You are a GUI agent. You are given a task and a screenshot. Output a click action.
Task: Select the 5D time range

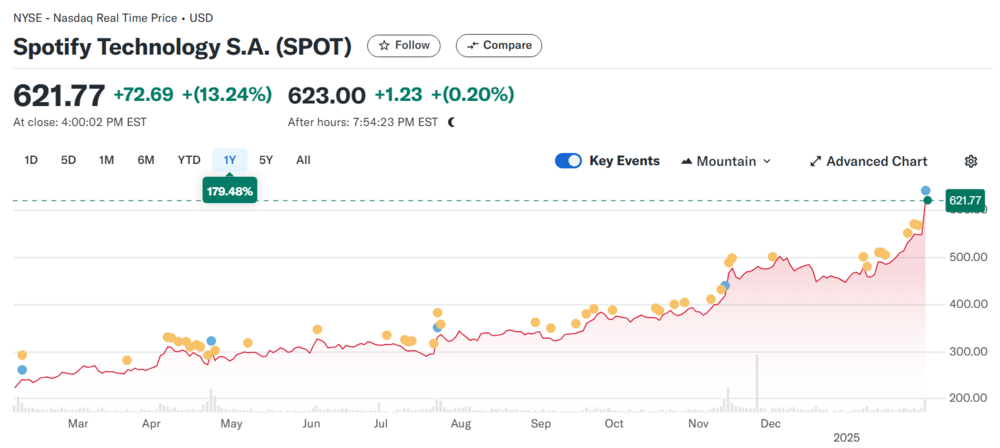click(x=68, y=160)
